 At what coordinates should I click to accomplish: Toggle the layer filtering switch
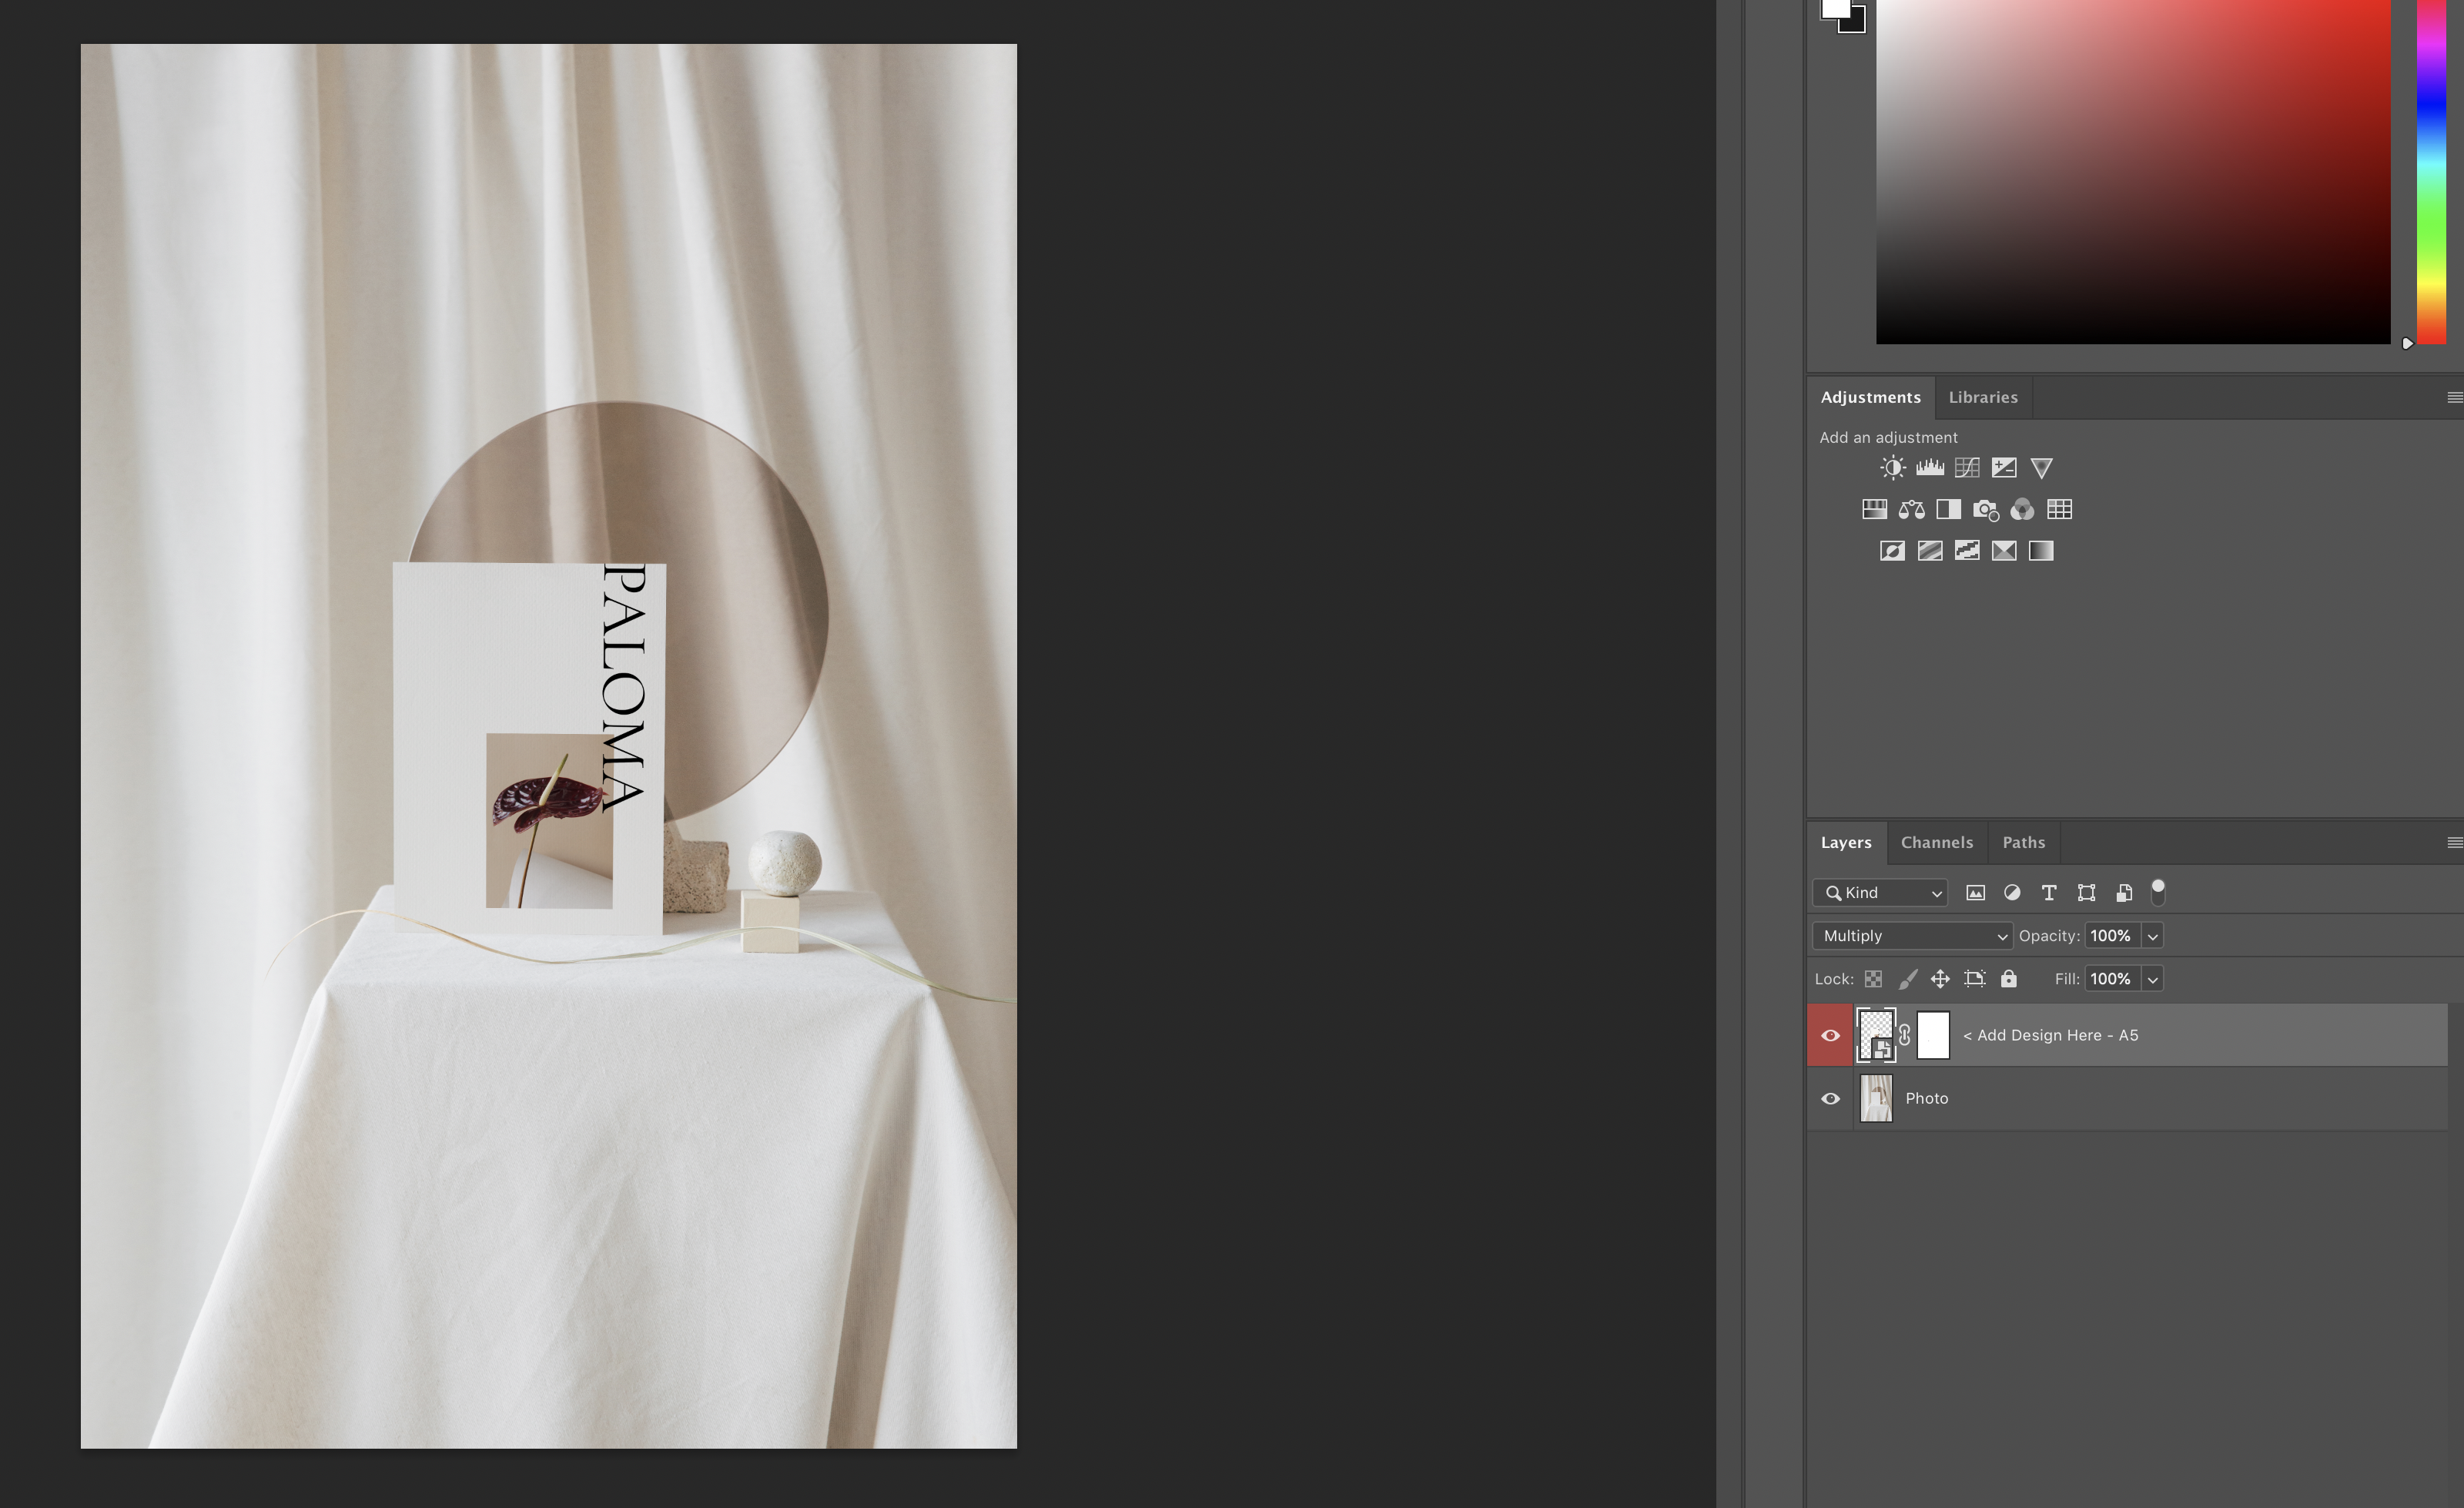click(2158, 891)
